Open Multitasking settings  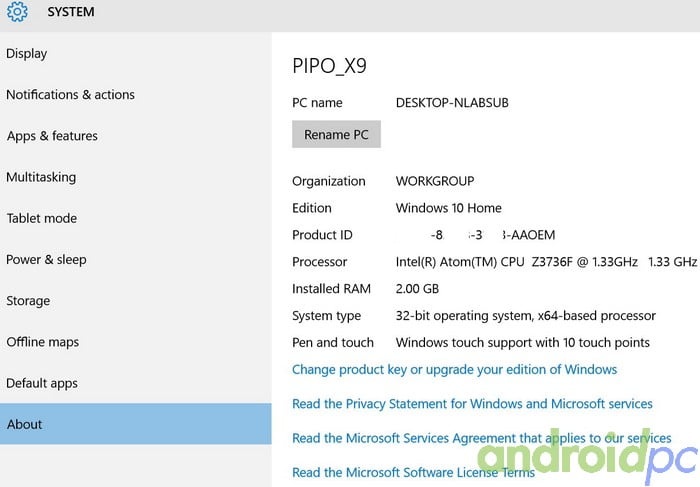coord(41,177)
